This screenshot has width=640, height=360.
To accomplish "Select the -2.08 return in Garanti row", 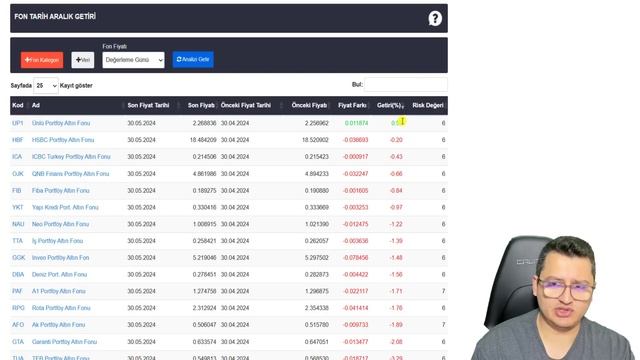I will (396, 342).
